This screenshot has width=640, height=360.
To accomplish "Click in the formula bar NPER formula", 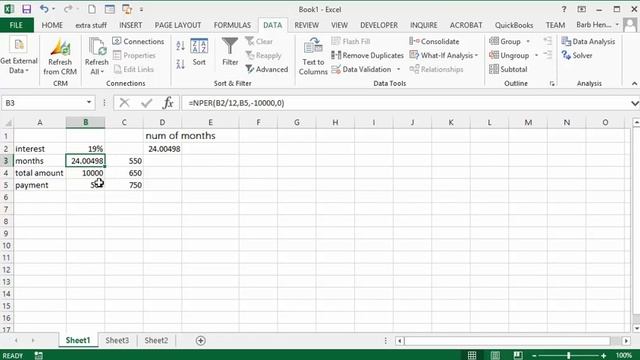I will (x=236, y=103).
